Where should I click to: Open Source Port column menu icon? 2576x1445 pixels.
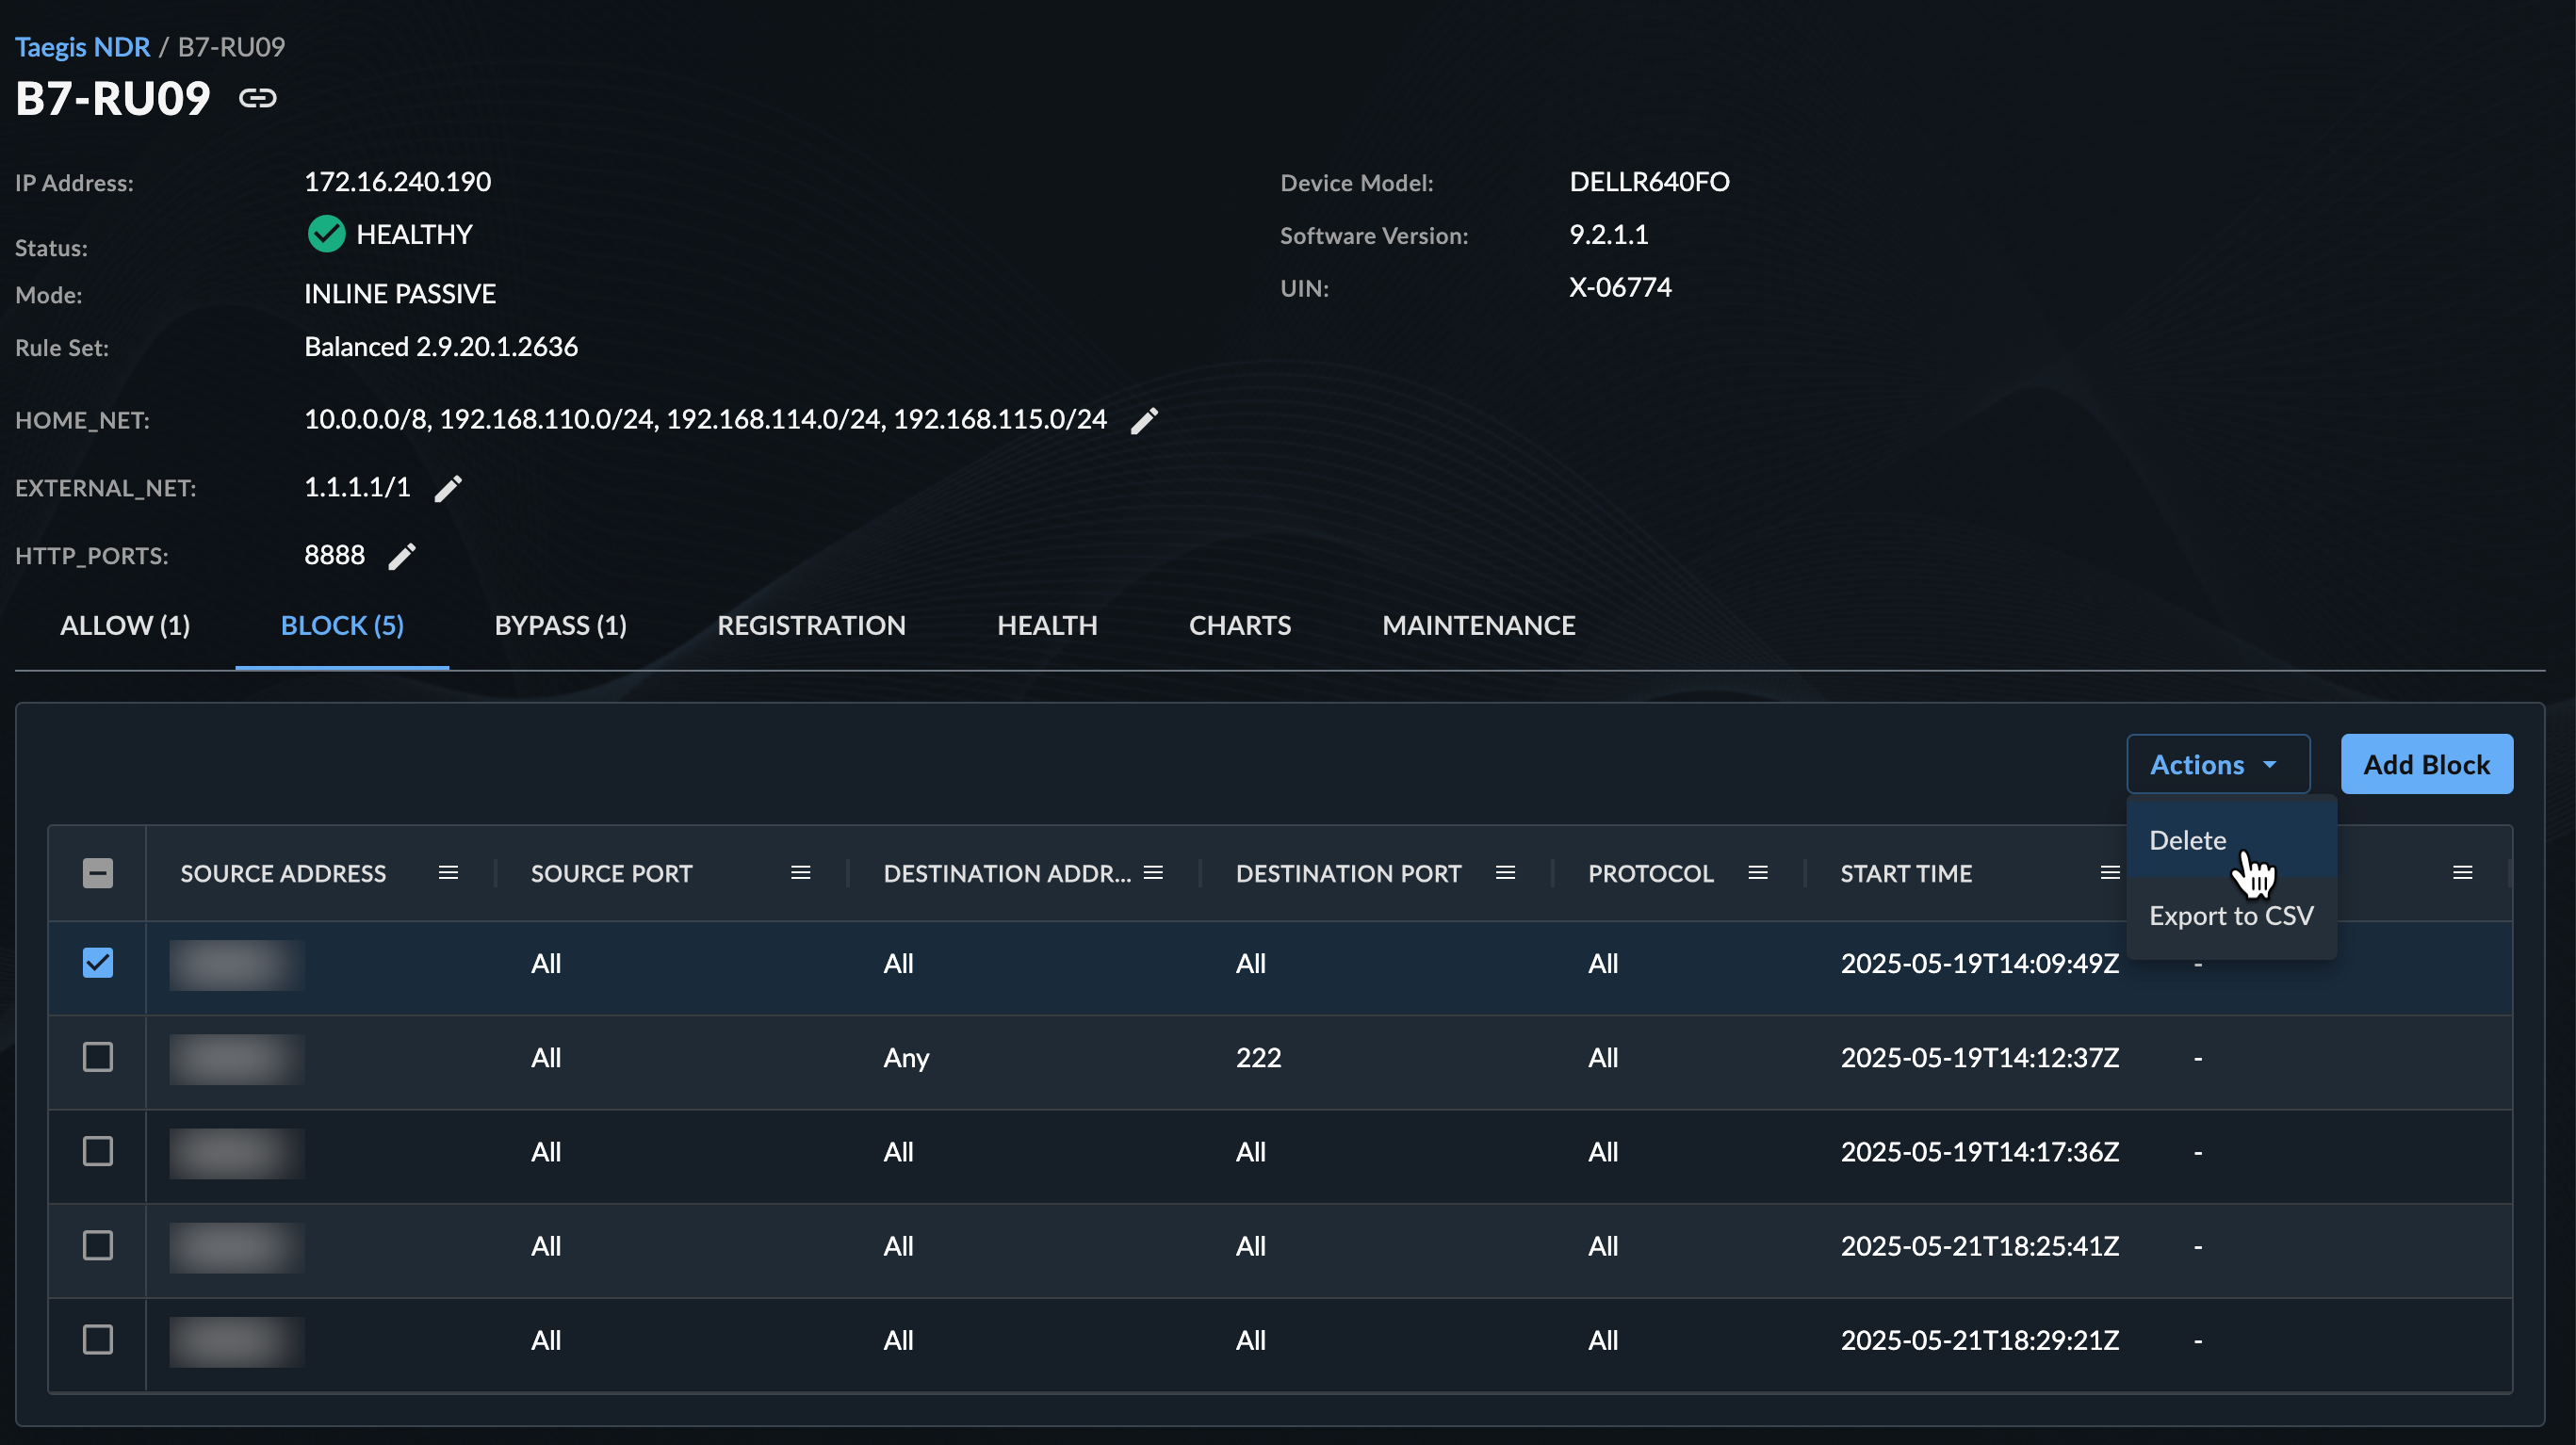800,873
